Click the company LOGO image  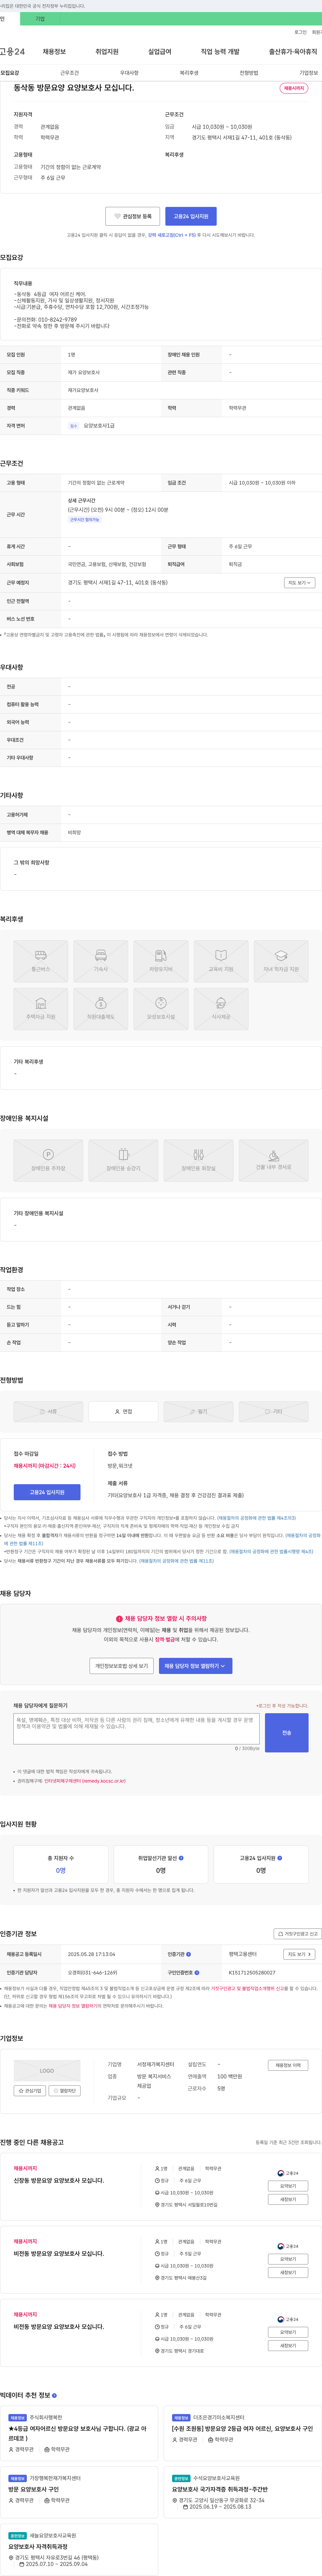pyautogui.click(x=47, y=2070)
